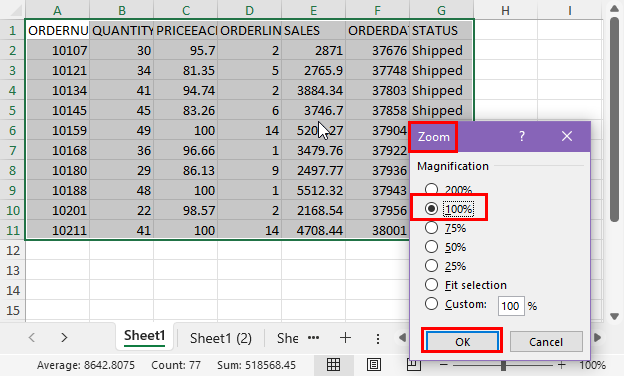This screenshot has height=376, width=624.
Task: Click the Count: 77 status entry
Action: pyautogui.click(x=176, y=365)
